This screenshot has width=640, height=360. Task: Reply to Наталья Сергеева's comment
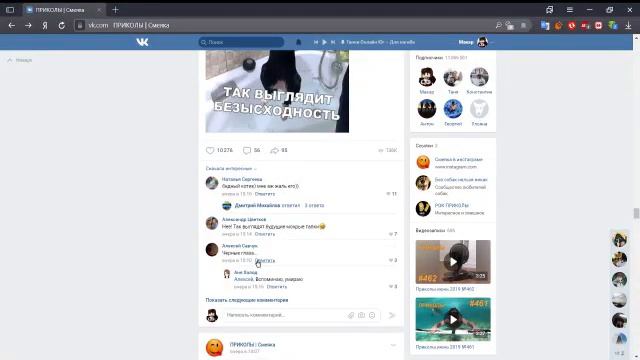tap(264, 194)
